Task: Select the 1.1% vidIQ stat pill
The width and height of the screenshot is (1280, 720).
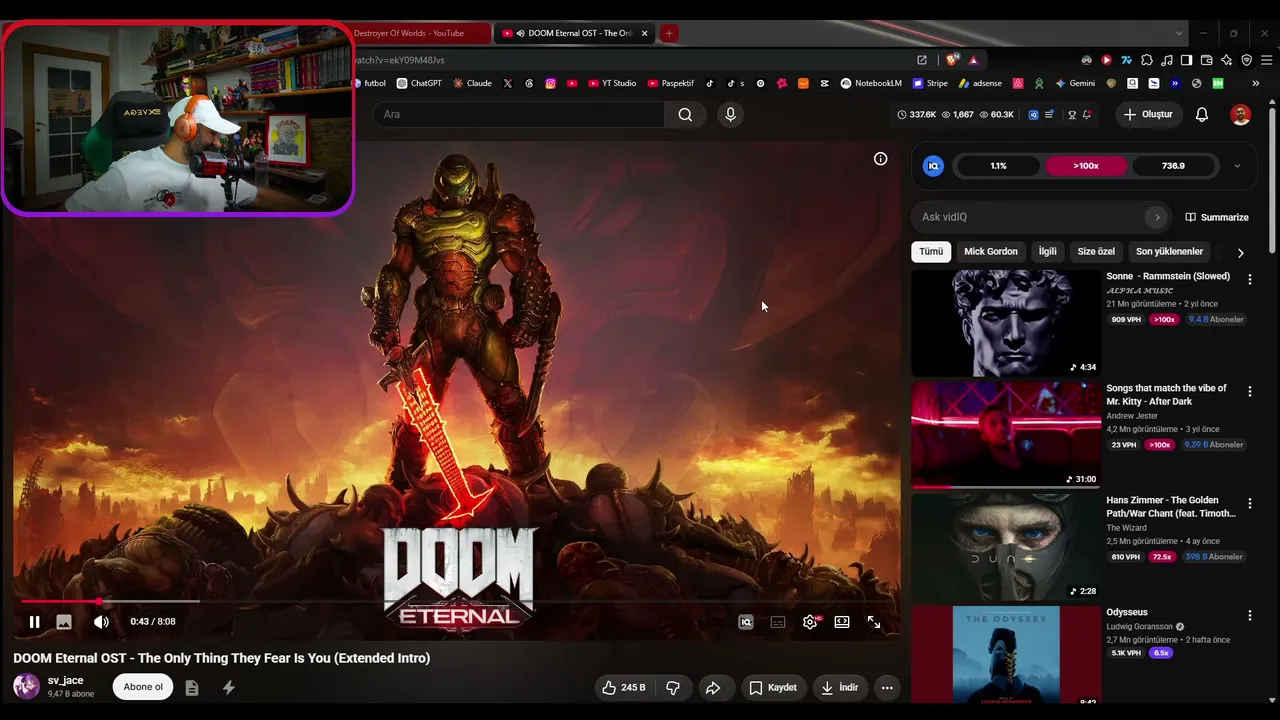Action: pyautogui.click(x=998, y=166)
